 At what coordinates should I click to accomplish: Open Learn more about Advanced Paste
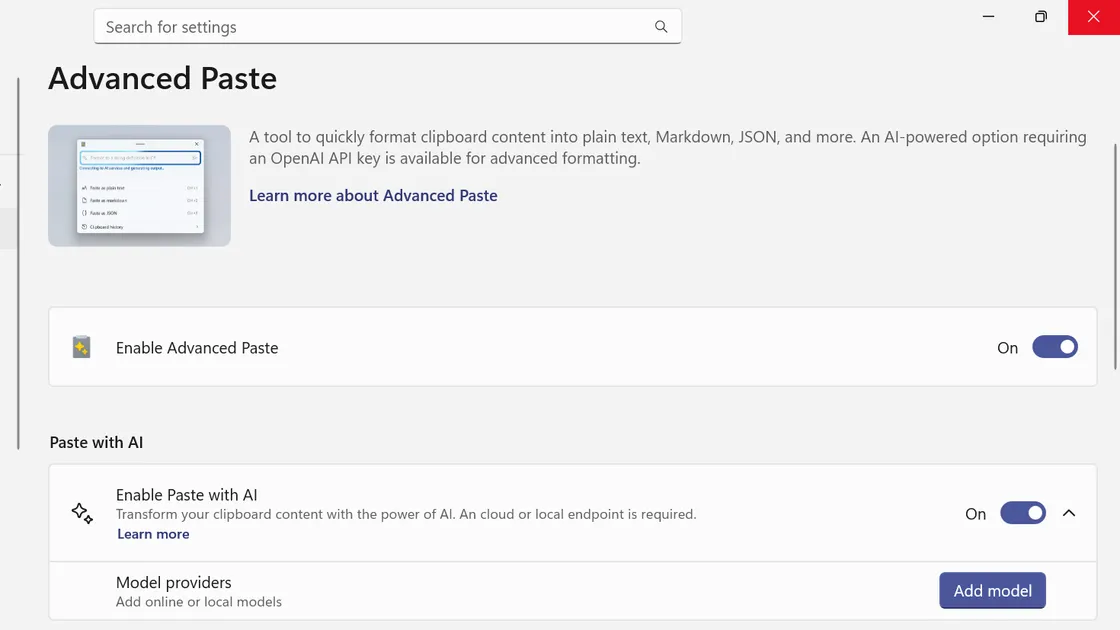[x=373, y=195]
